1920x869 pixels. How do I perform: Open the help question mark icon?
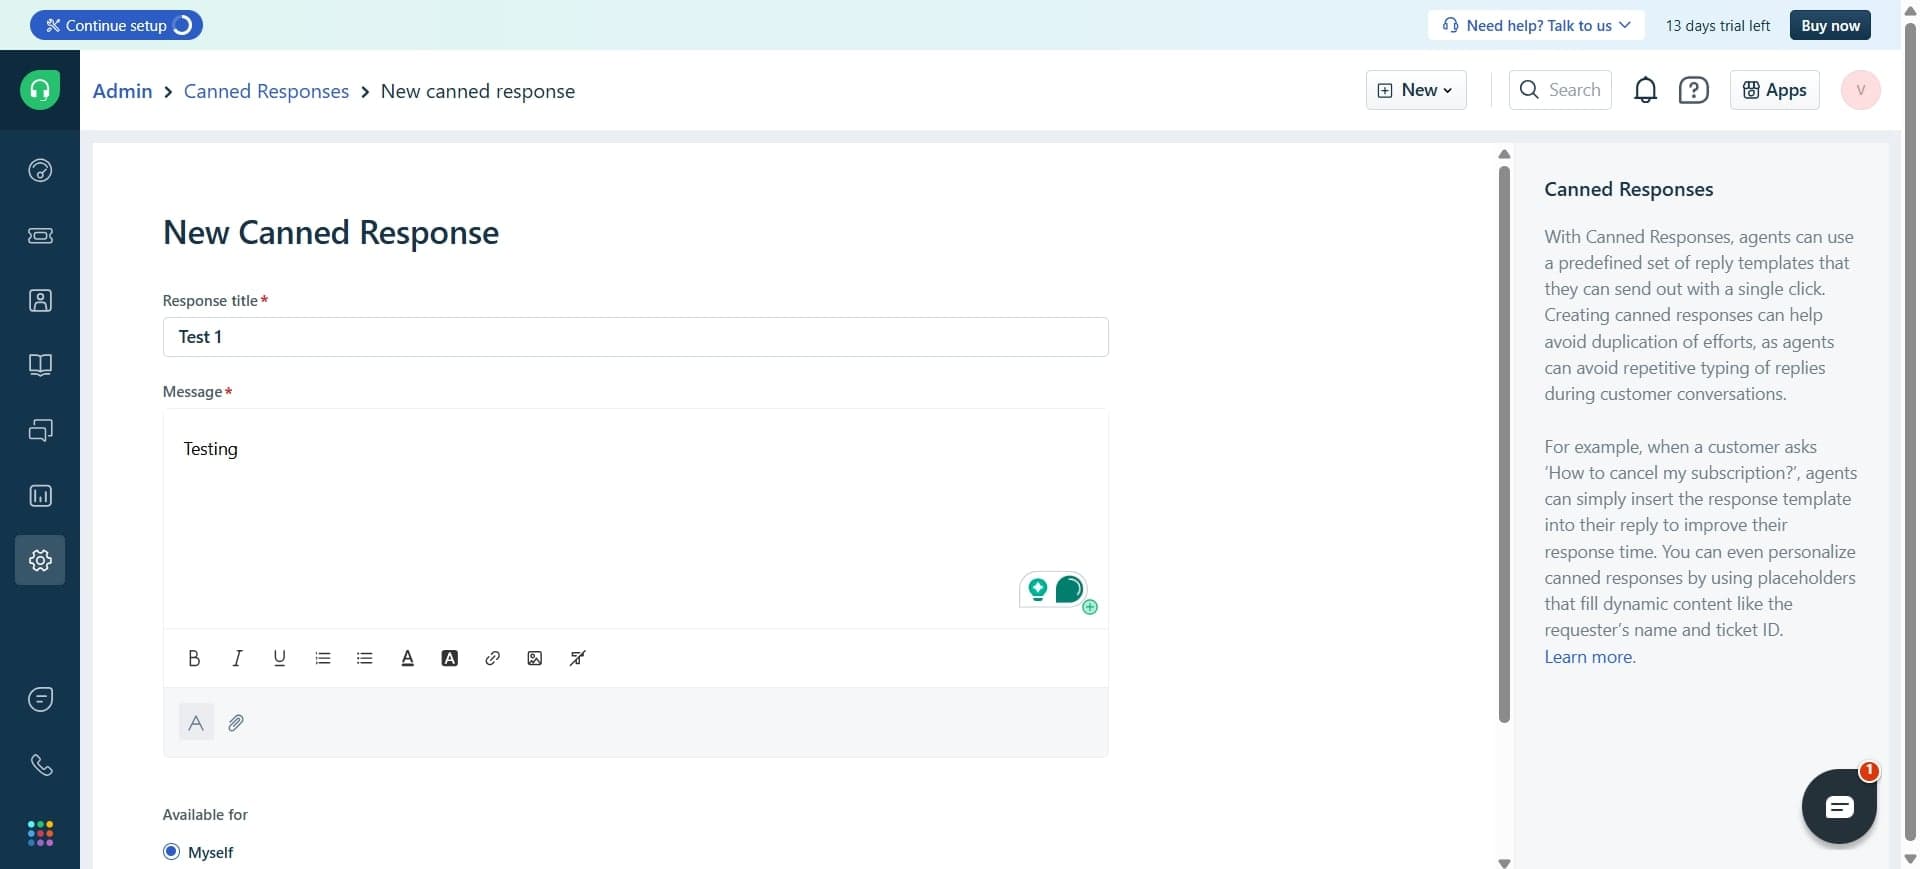1693,90
